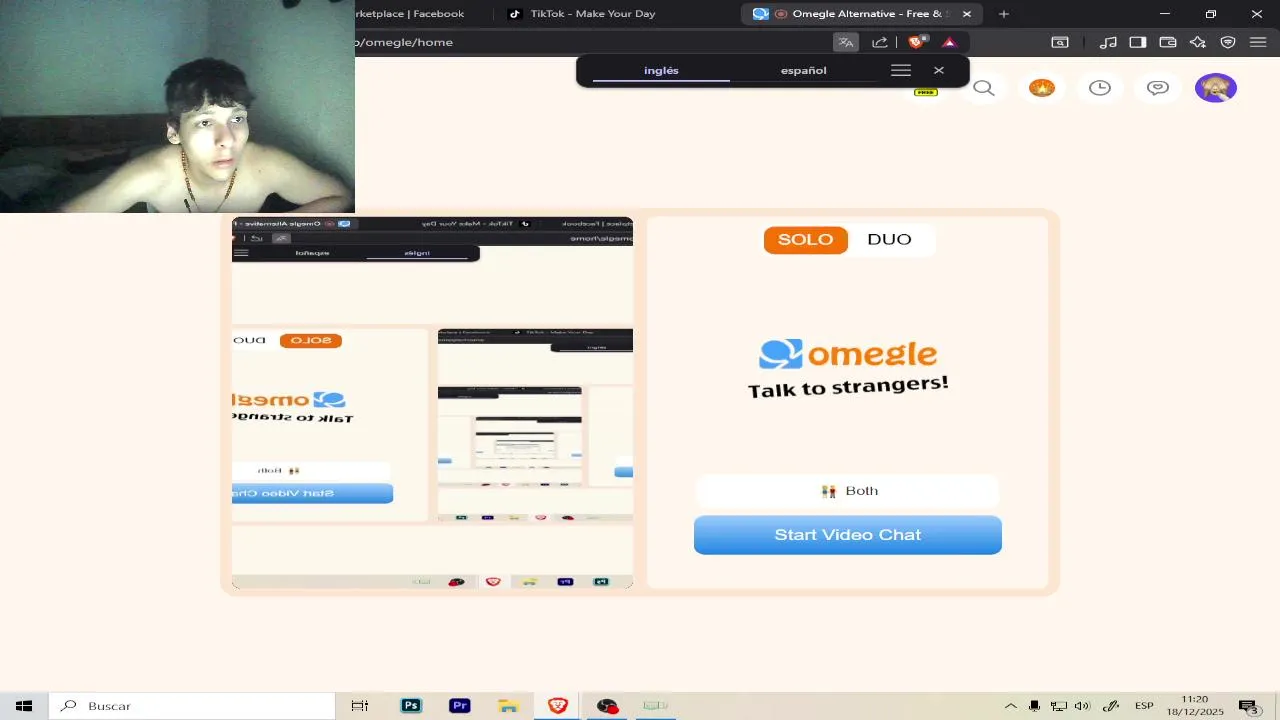Open the monkey profile avatar
The width and height of the screenshot is (1280, 720).
point(1216,88)
